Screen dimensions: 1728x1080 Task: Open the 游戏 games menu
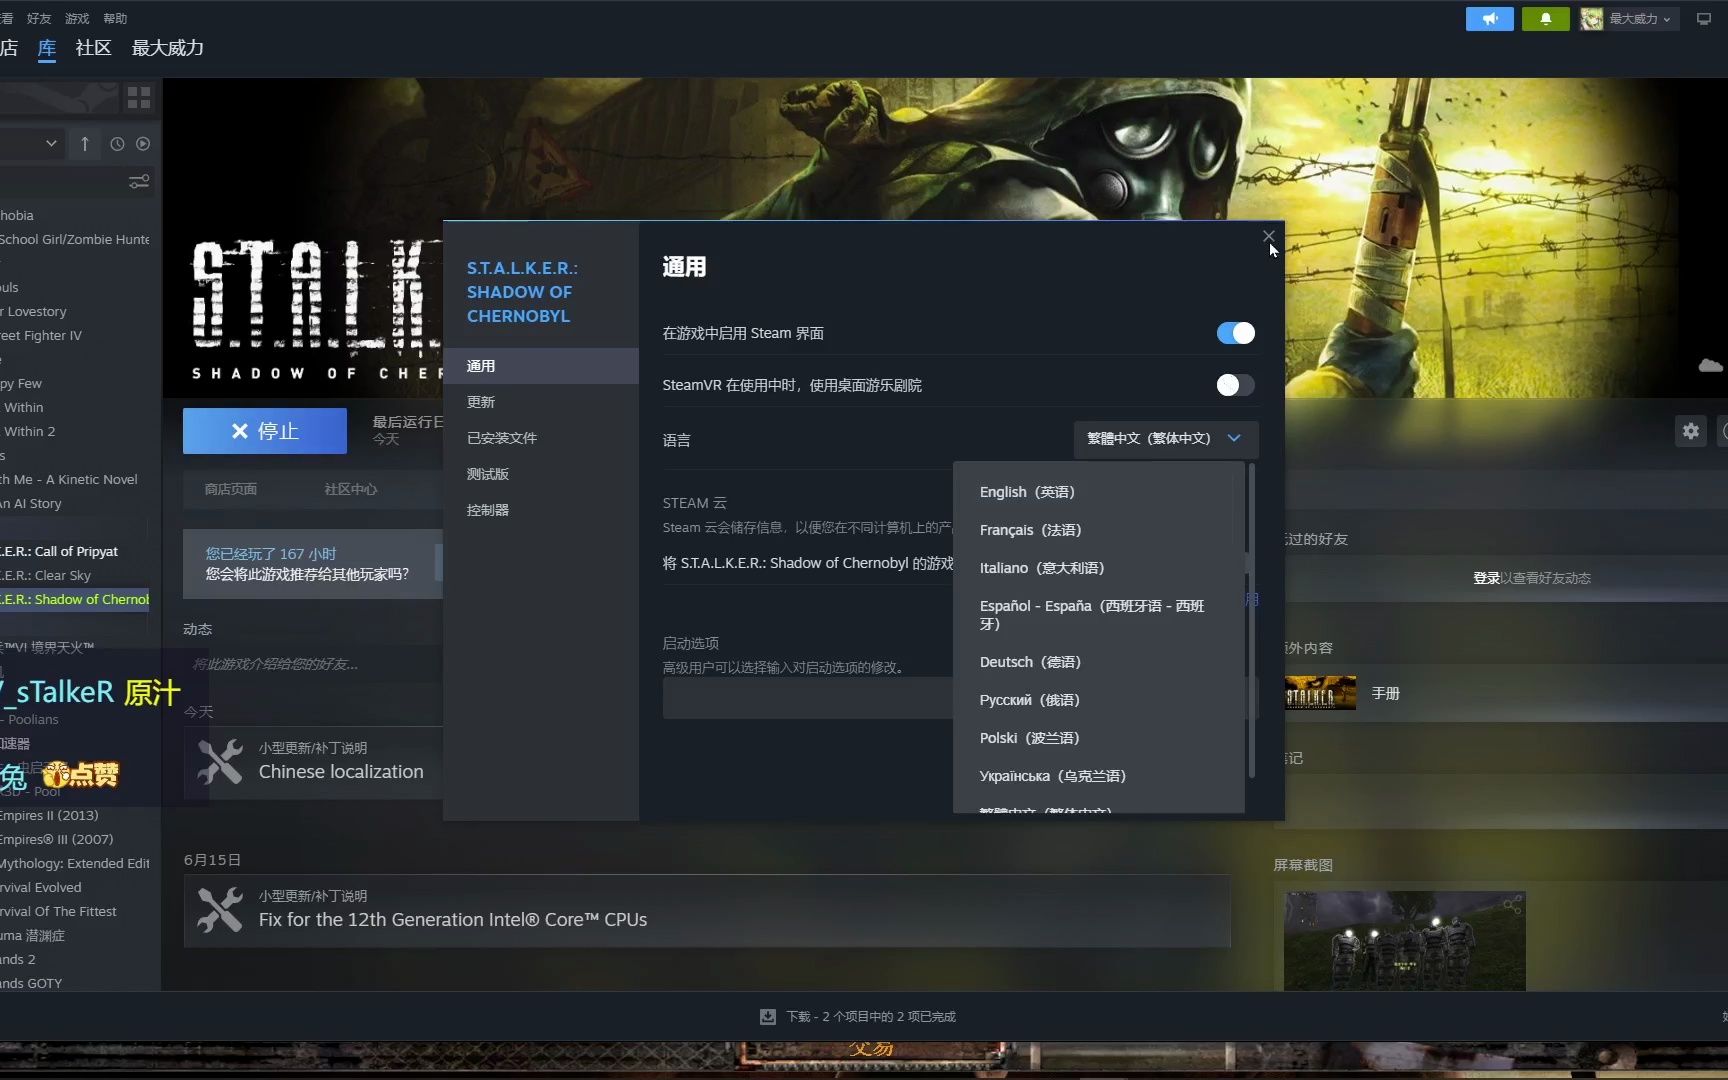tap(77, 18)
